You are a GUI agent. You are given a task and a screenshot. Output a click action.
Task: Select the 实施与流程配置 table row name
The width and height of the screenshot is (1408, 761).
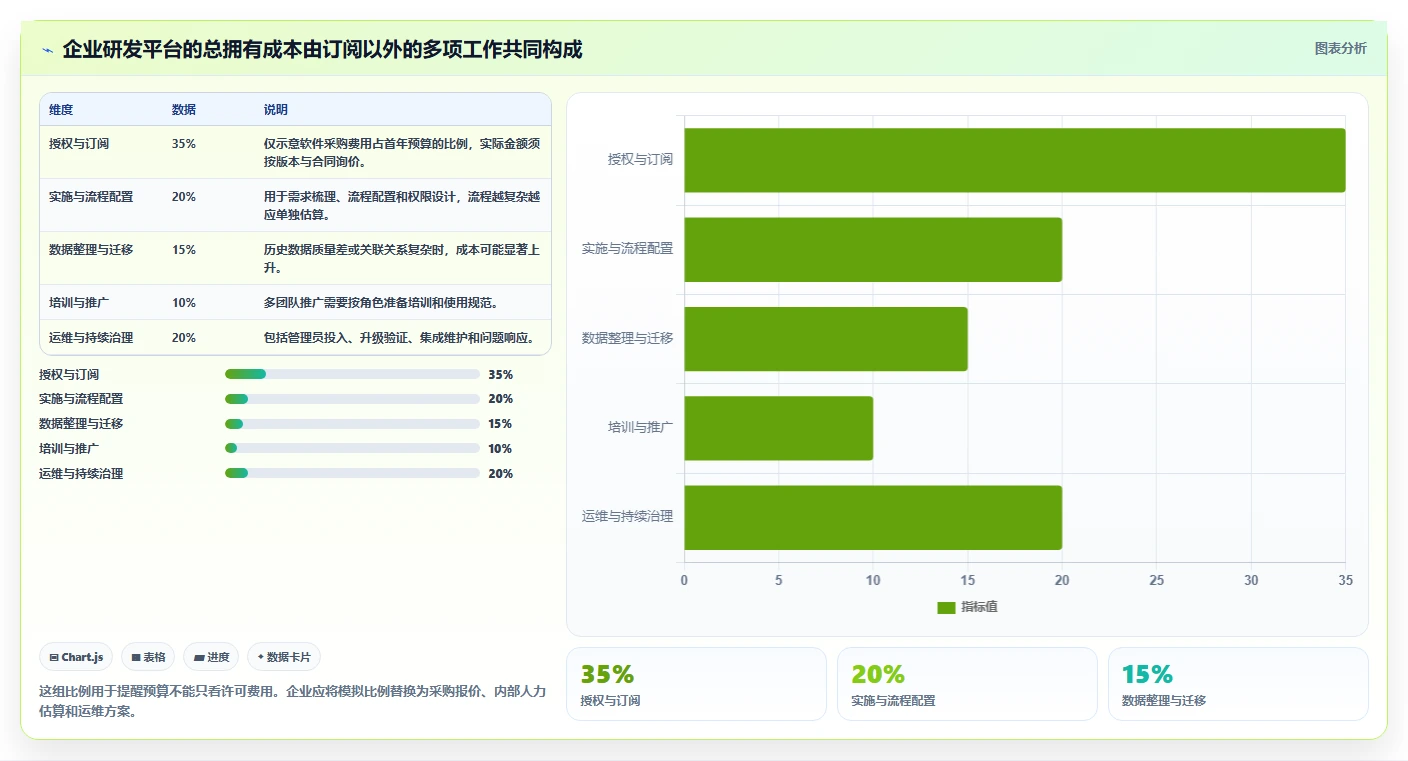tap(91, 197)
